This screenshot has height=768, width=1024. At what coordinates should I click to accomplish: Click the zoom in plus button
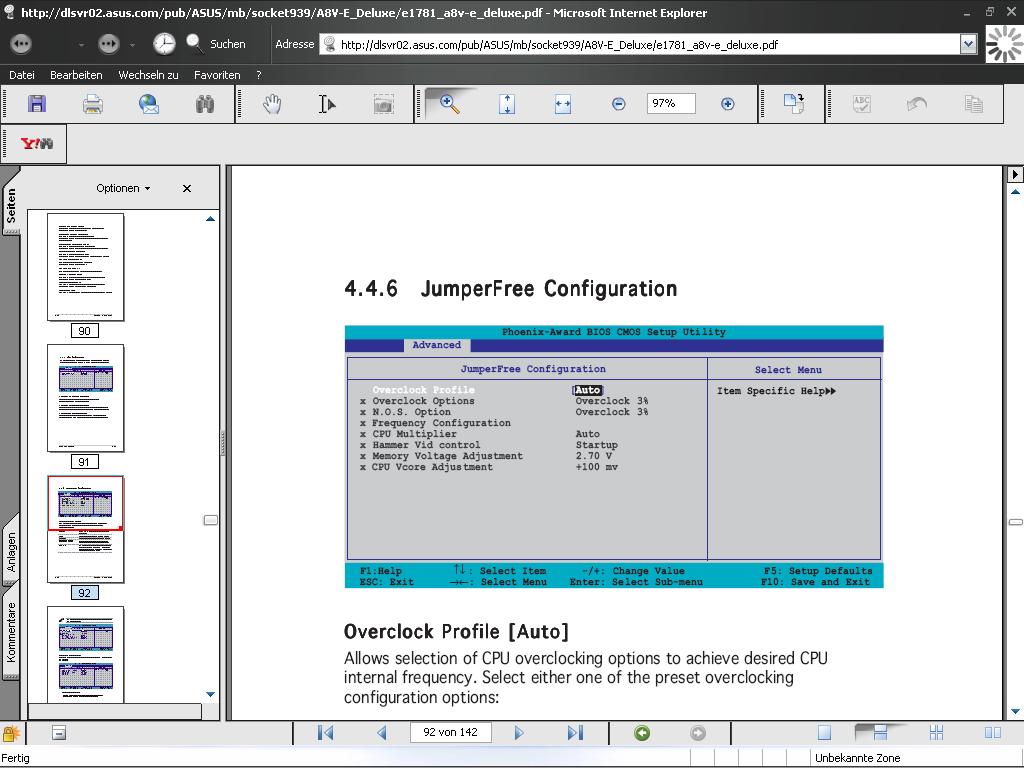[728, 104]
